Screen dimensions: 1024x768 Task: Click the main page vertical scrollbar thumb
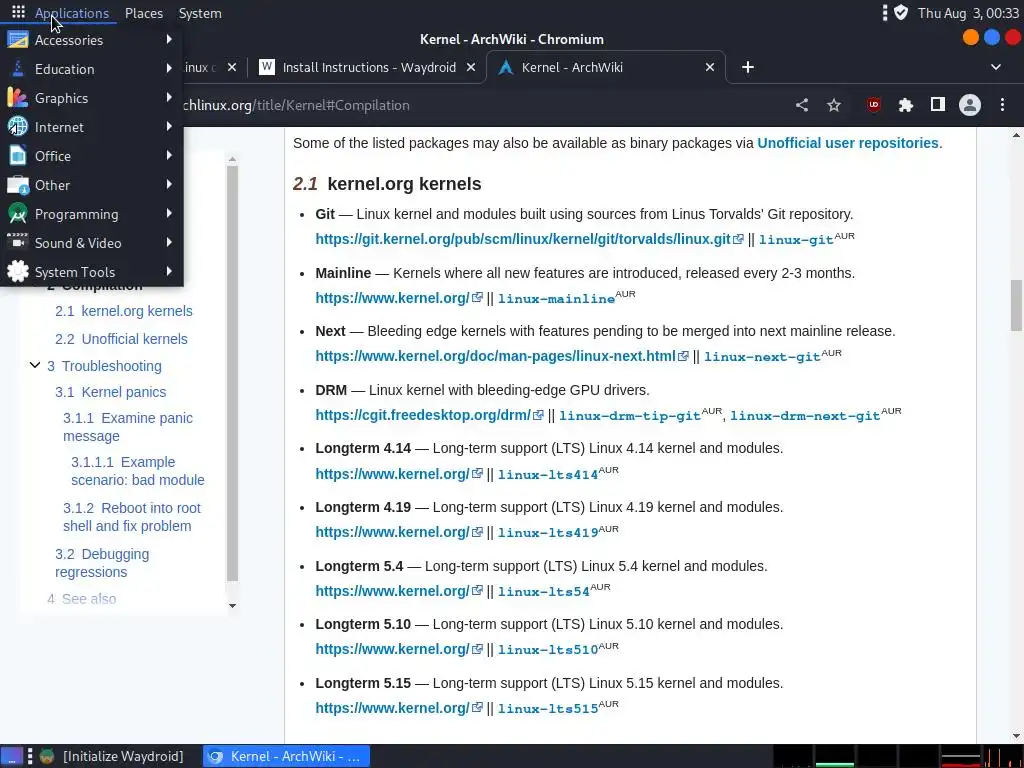point(1016,305)
